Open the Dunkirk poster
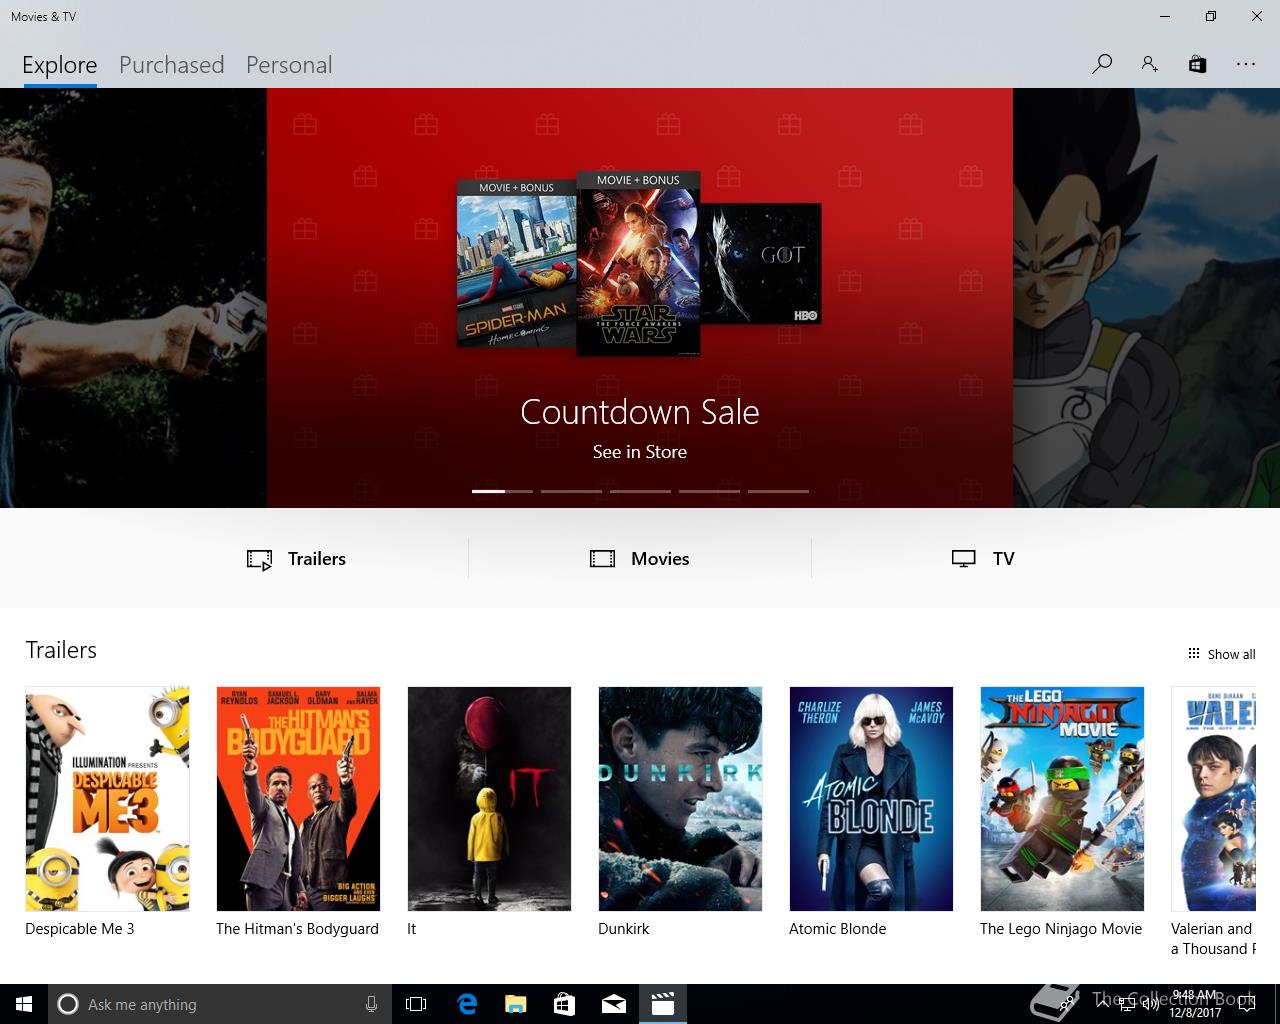1280x1024 pixels. click(680, 798)
